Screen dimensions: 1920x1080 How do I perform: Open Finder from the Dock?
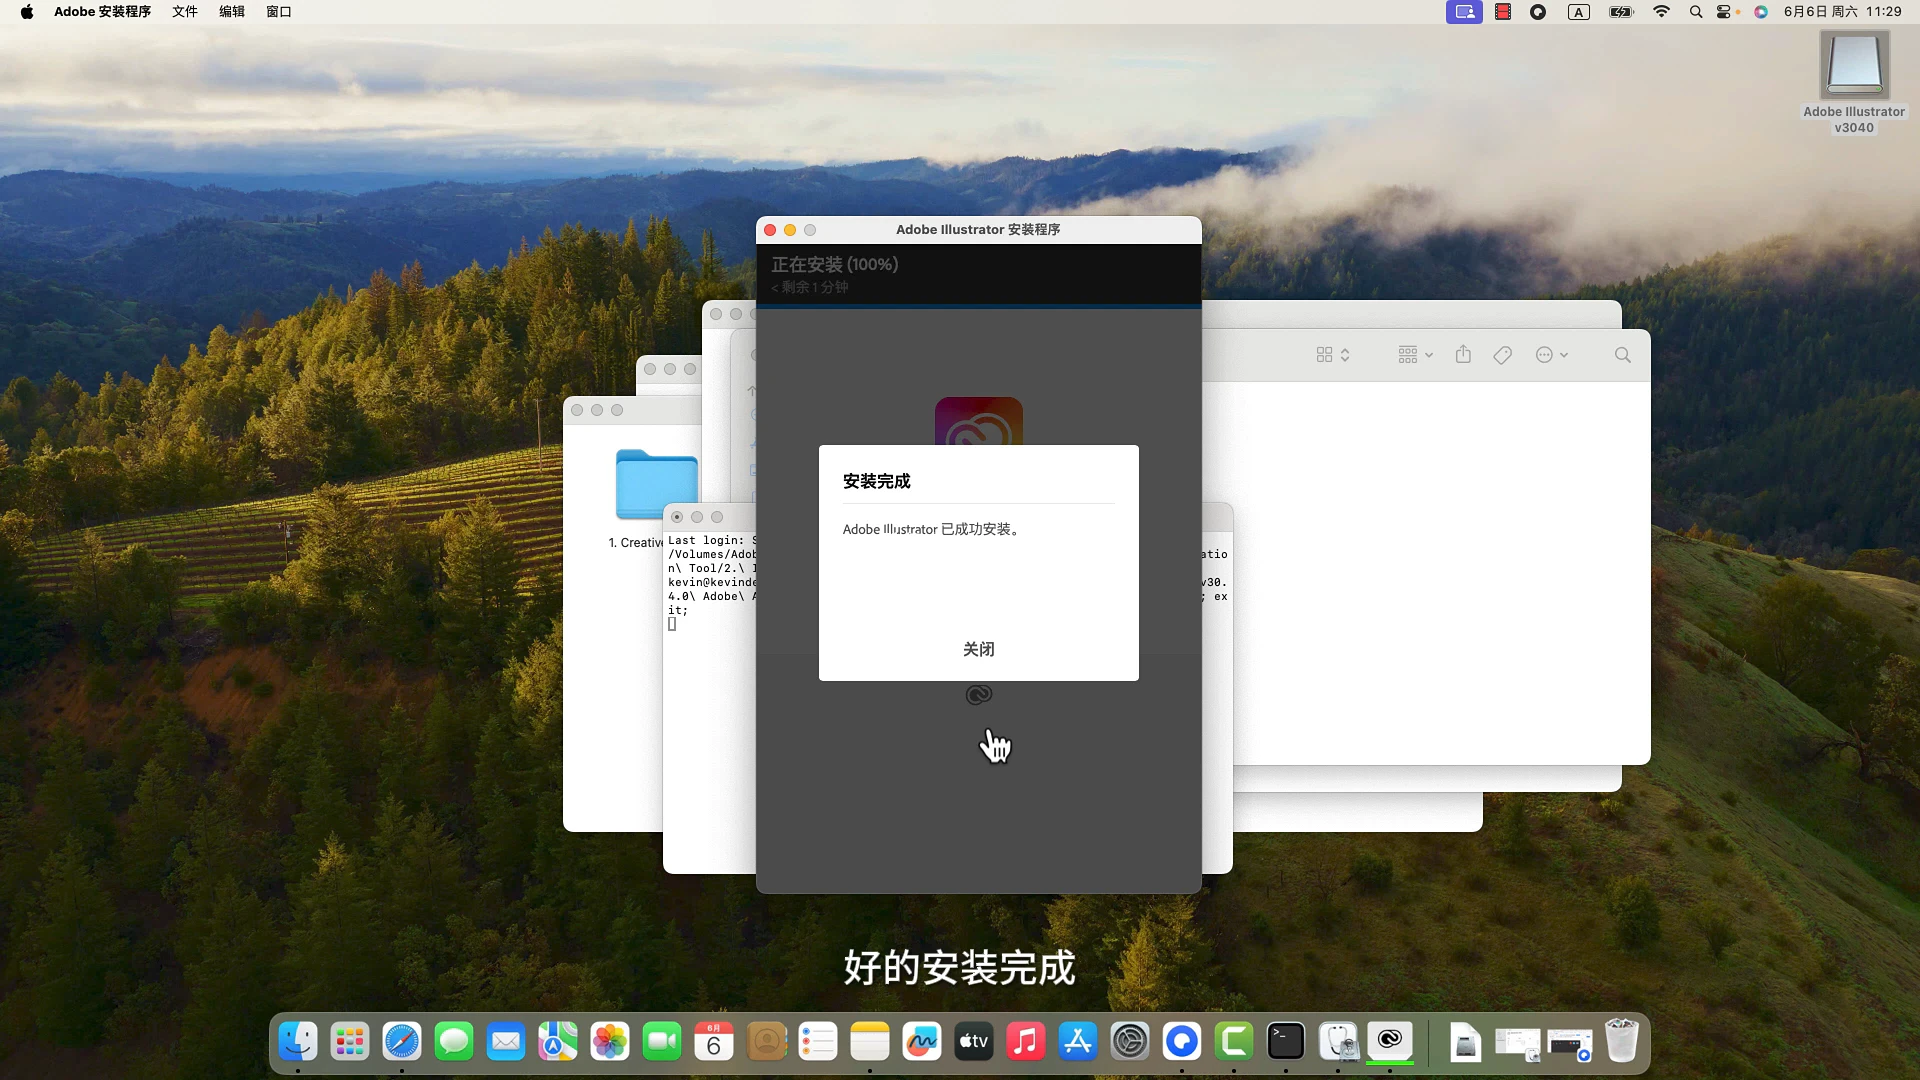tap(298, 1042)
